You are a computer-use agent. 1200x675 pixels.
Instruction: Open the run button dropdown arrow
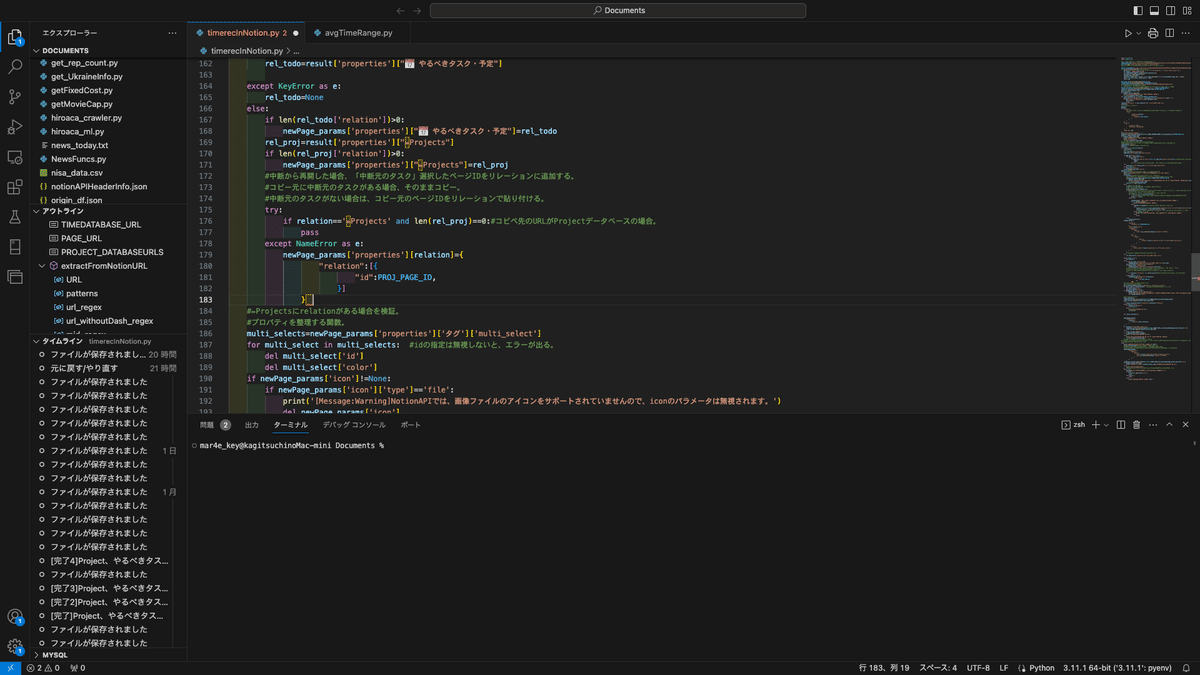[1139, 33]
